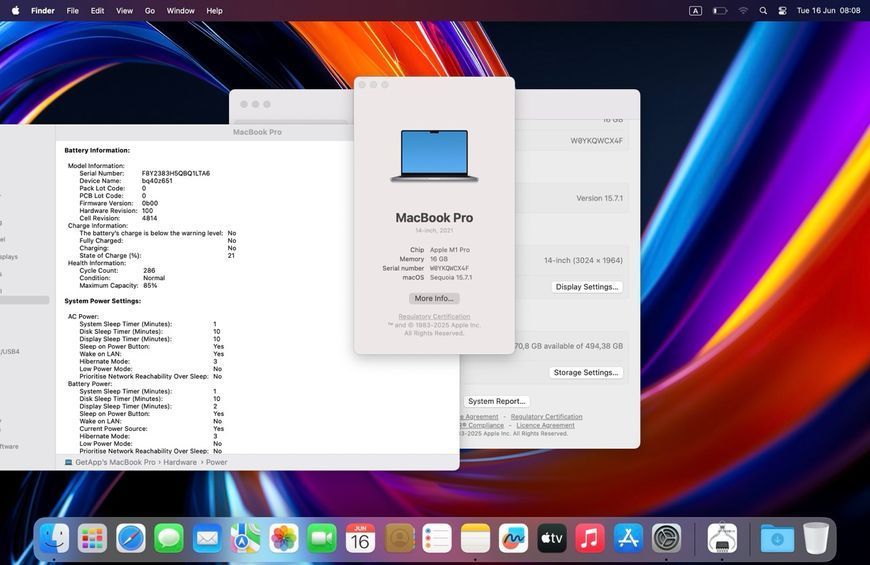Open the Licence Agreement link
Image resolution: width=870 pixels, height=565 pixels.
tap(545, 425)
